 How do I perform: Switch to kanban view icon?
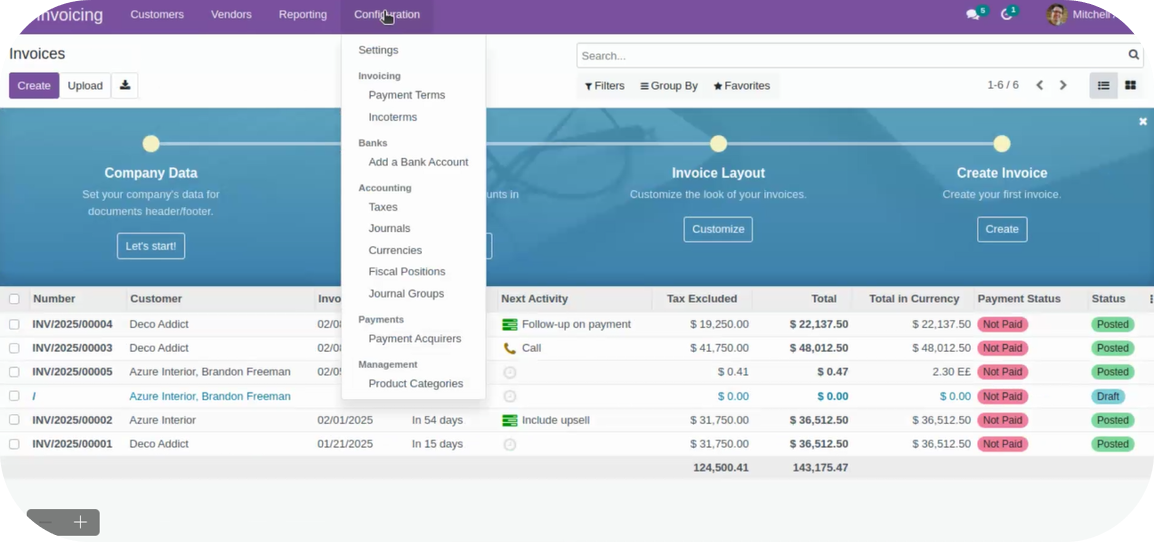(x=1130, y=86)
